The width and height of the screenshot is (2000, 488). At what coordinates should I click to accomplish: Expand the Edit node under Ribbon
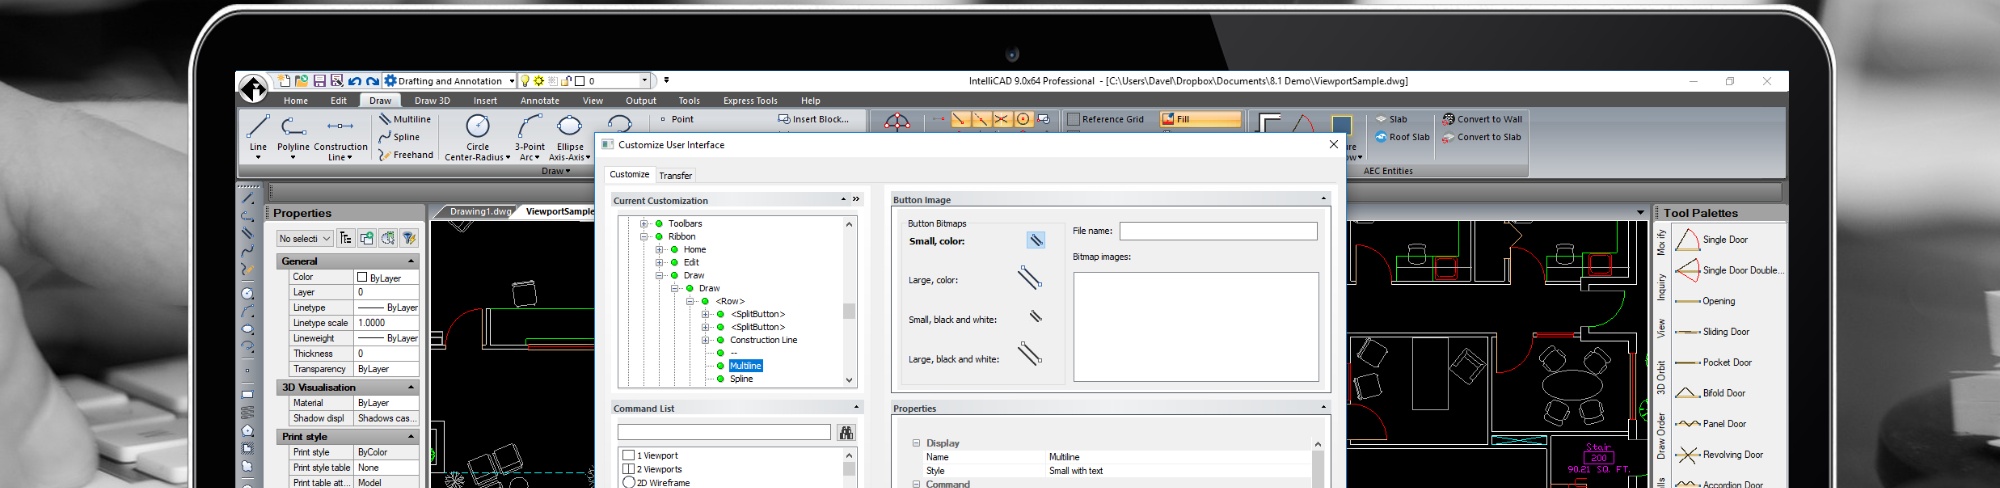click(x=659, y=263)
